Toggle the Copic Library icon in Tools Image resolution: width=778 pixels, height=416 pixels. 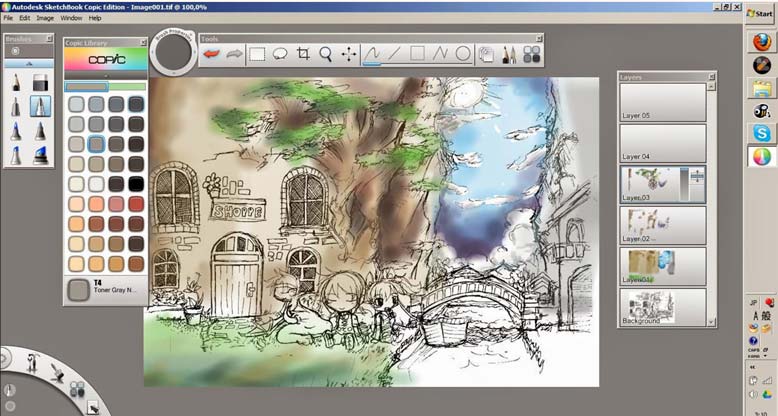coord(531,55)
